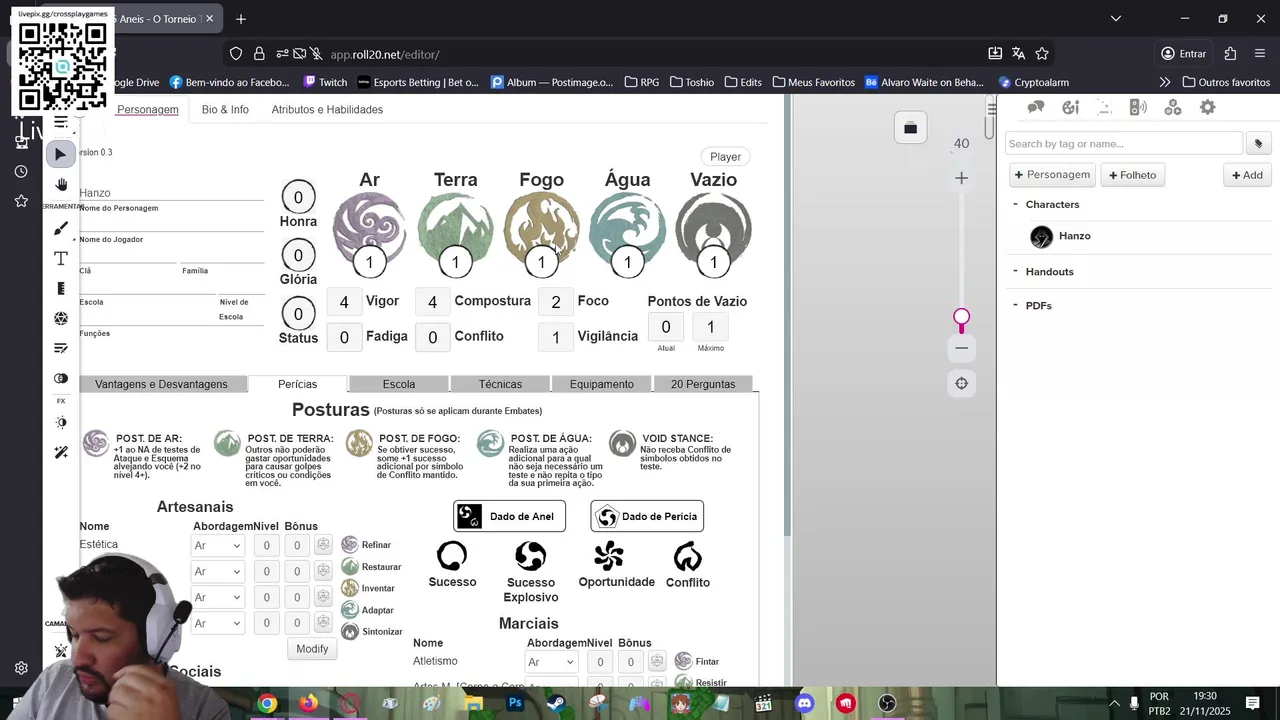
Task: Open My Settings gear tab
Action: pos(1207,107)
